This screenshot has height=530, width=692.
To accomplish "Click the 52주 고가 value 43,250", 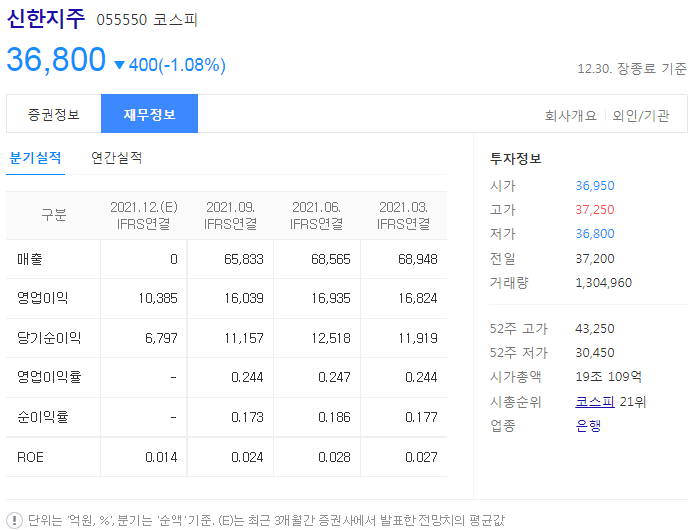I will tap(595, 329).
